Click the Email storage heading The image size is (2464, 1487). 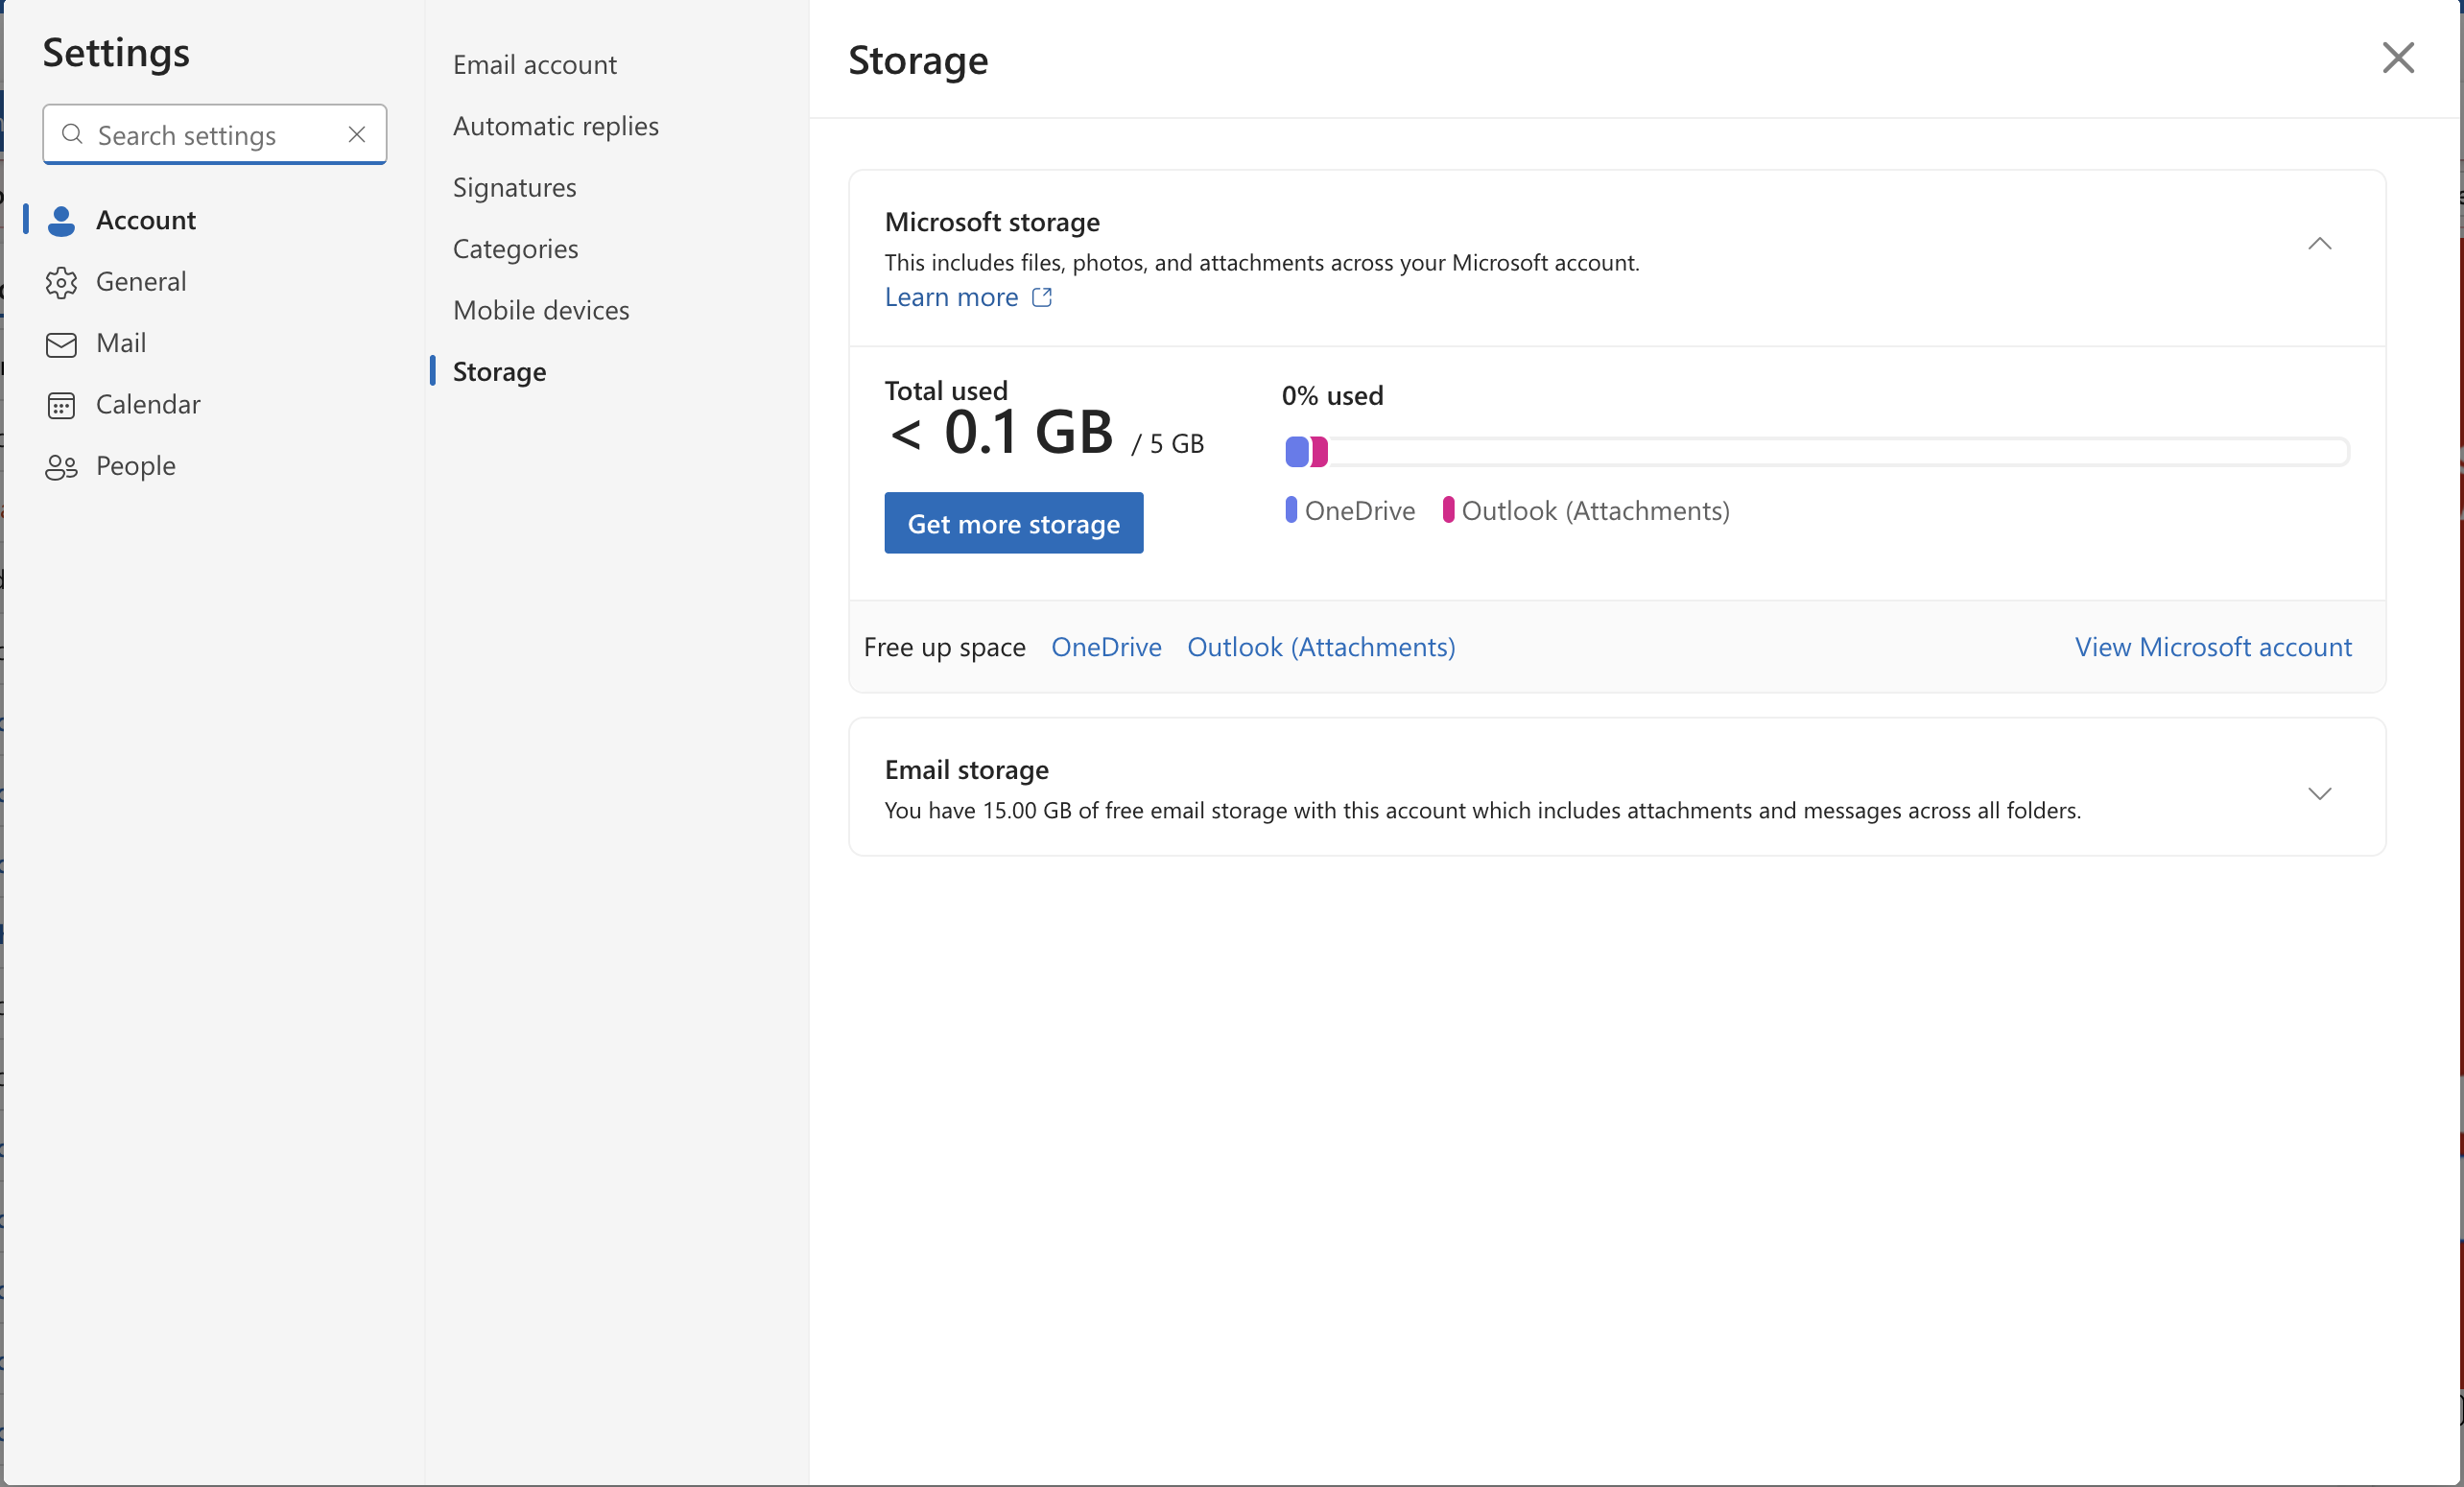coord(966,770)
